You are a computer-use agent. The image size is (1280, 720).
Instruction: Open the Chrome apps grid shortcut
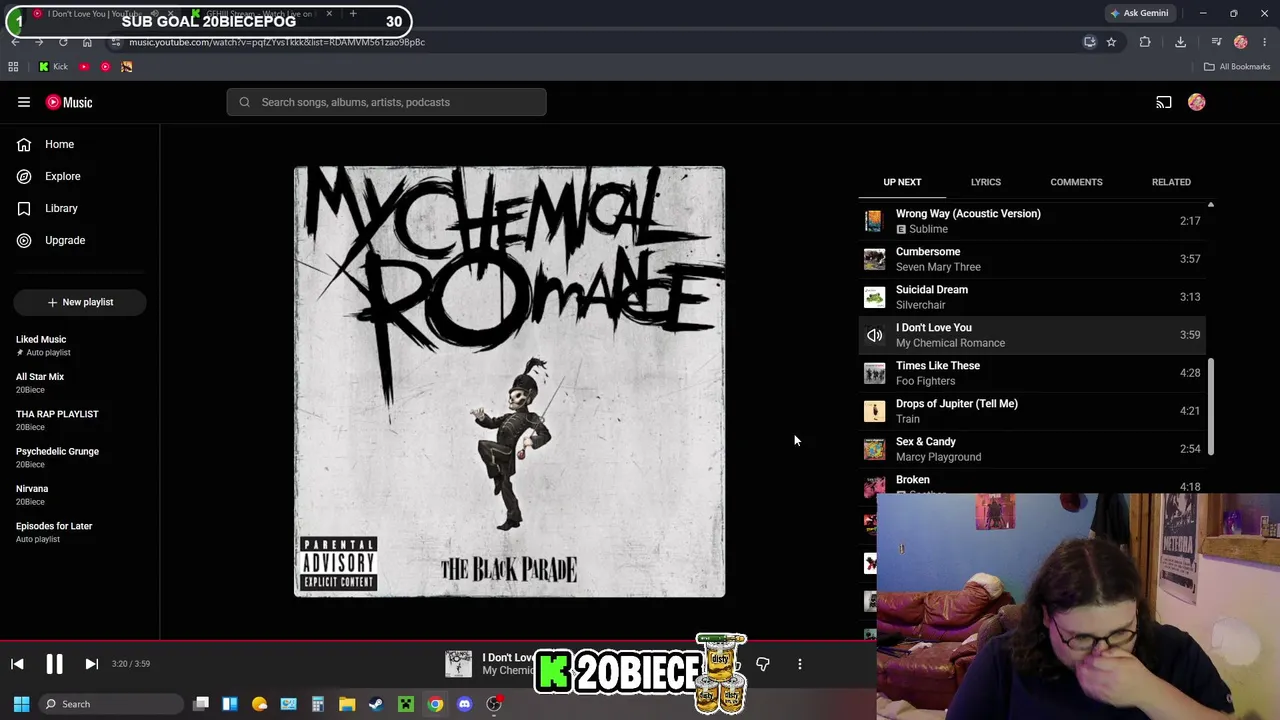(x=13, y=67)
